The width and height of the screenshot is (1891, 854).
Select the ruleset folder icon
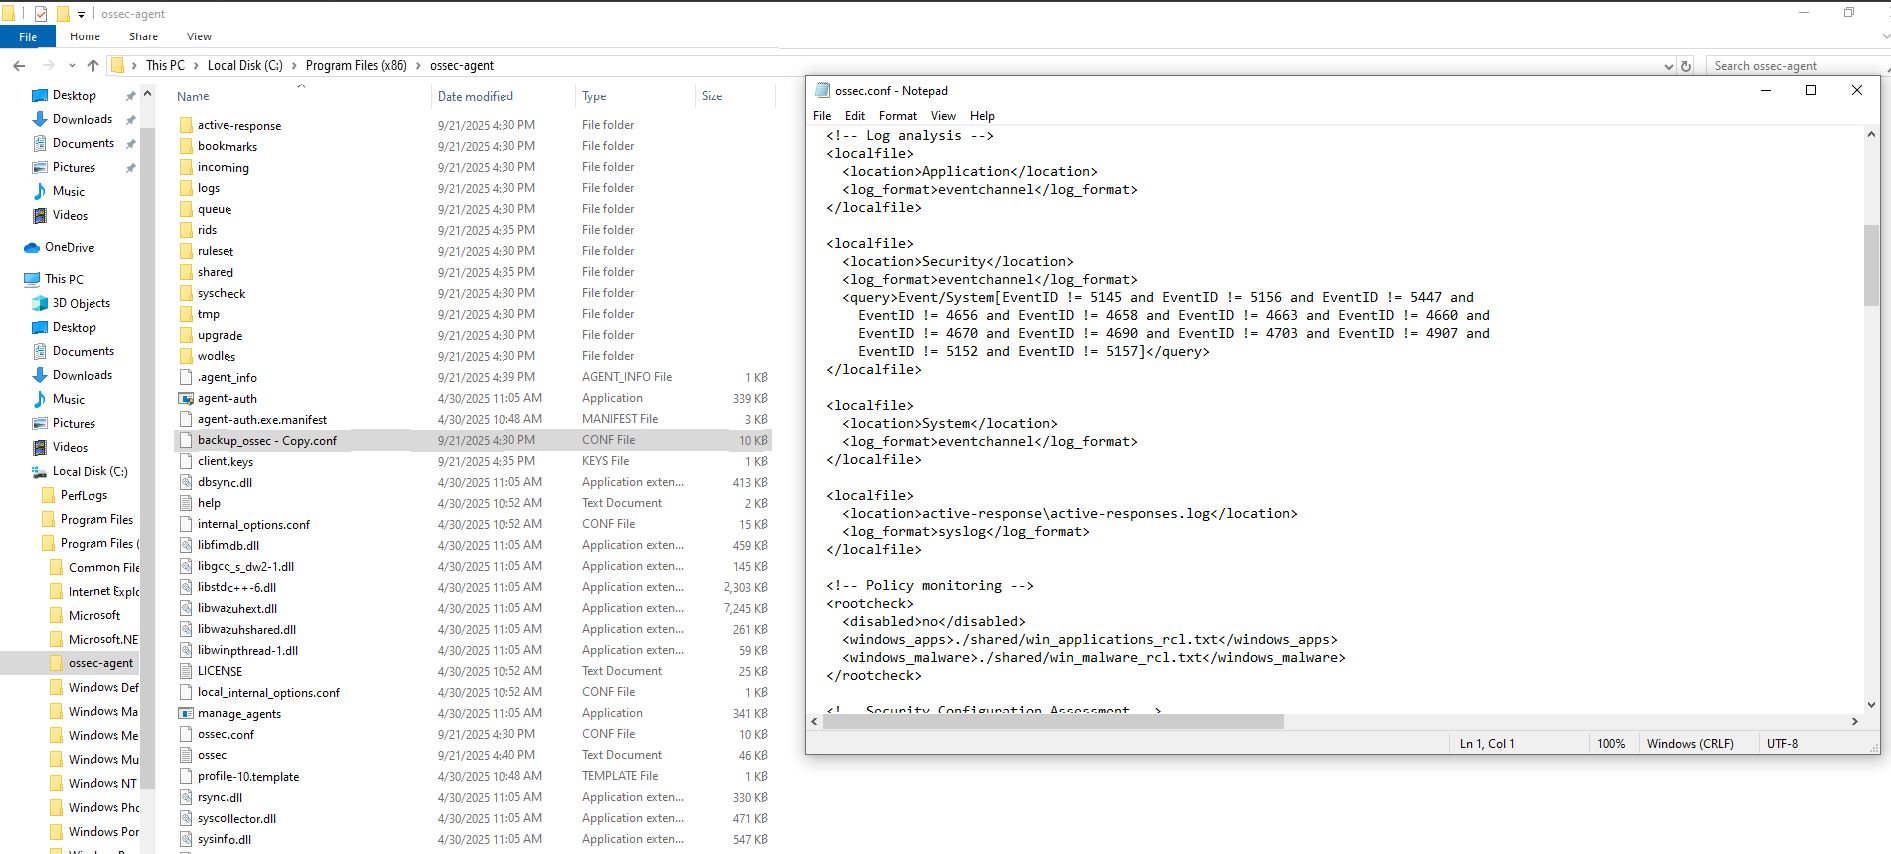(x=186, y=251)
